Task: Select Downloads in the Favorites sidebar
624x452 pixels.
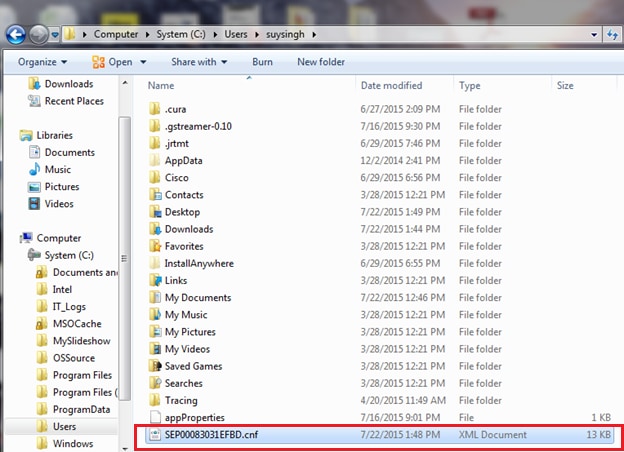Action: (x=60, y=84)
